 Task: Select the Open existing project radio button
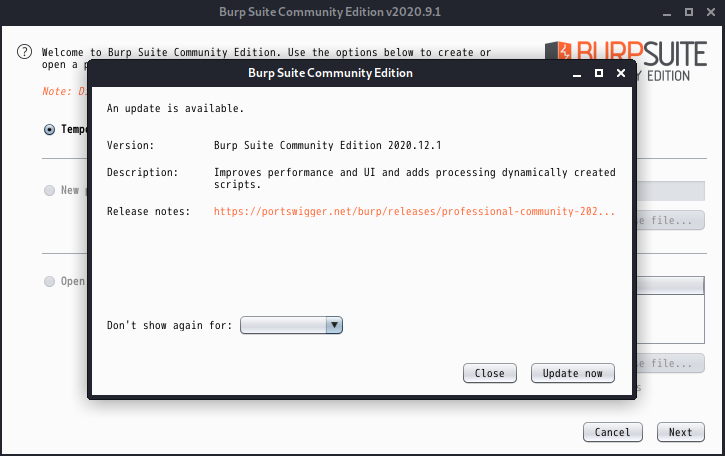click(x=49, y=281)
